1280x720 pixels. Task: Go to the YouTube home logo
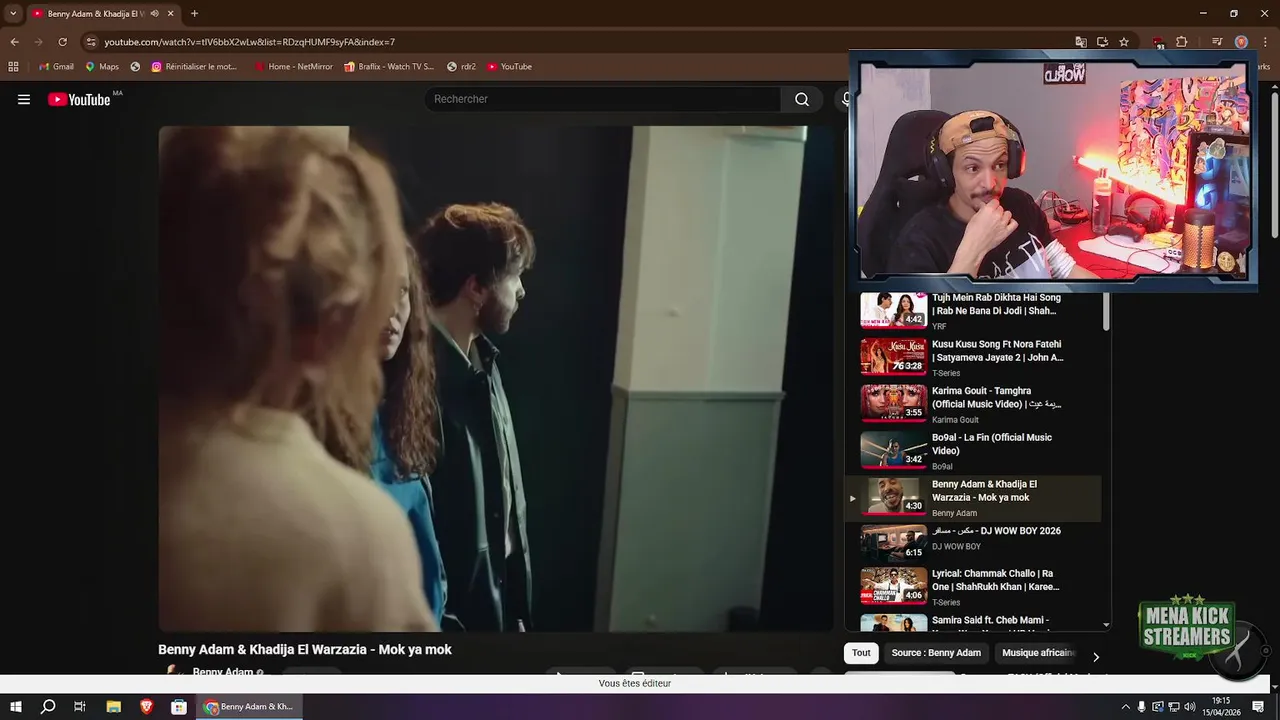(79, 99)
